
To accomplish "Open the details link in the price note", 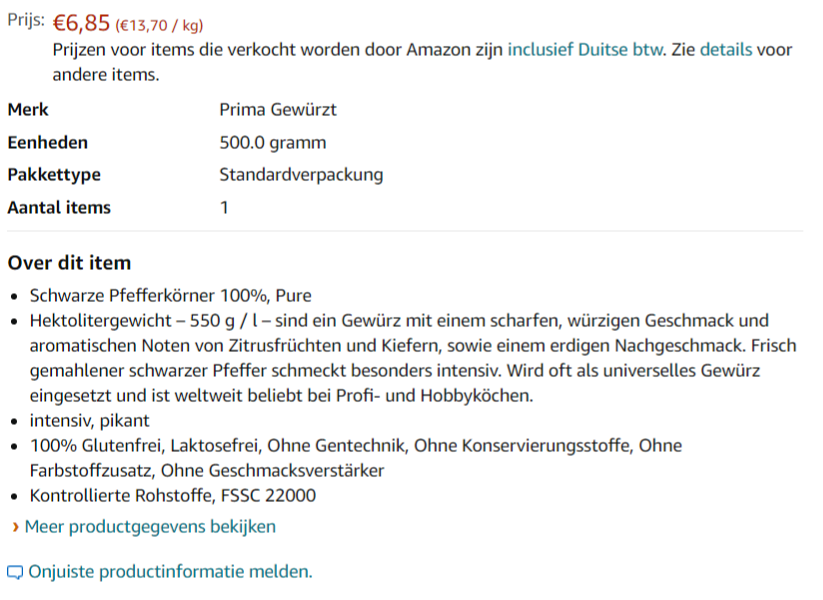I will (726, 50).
